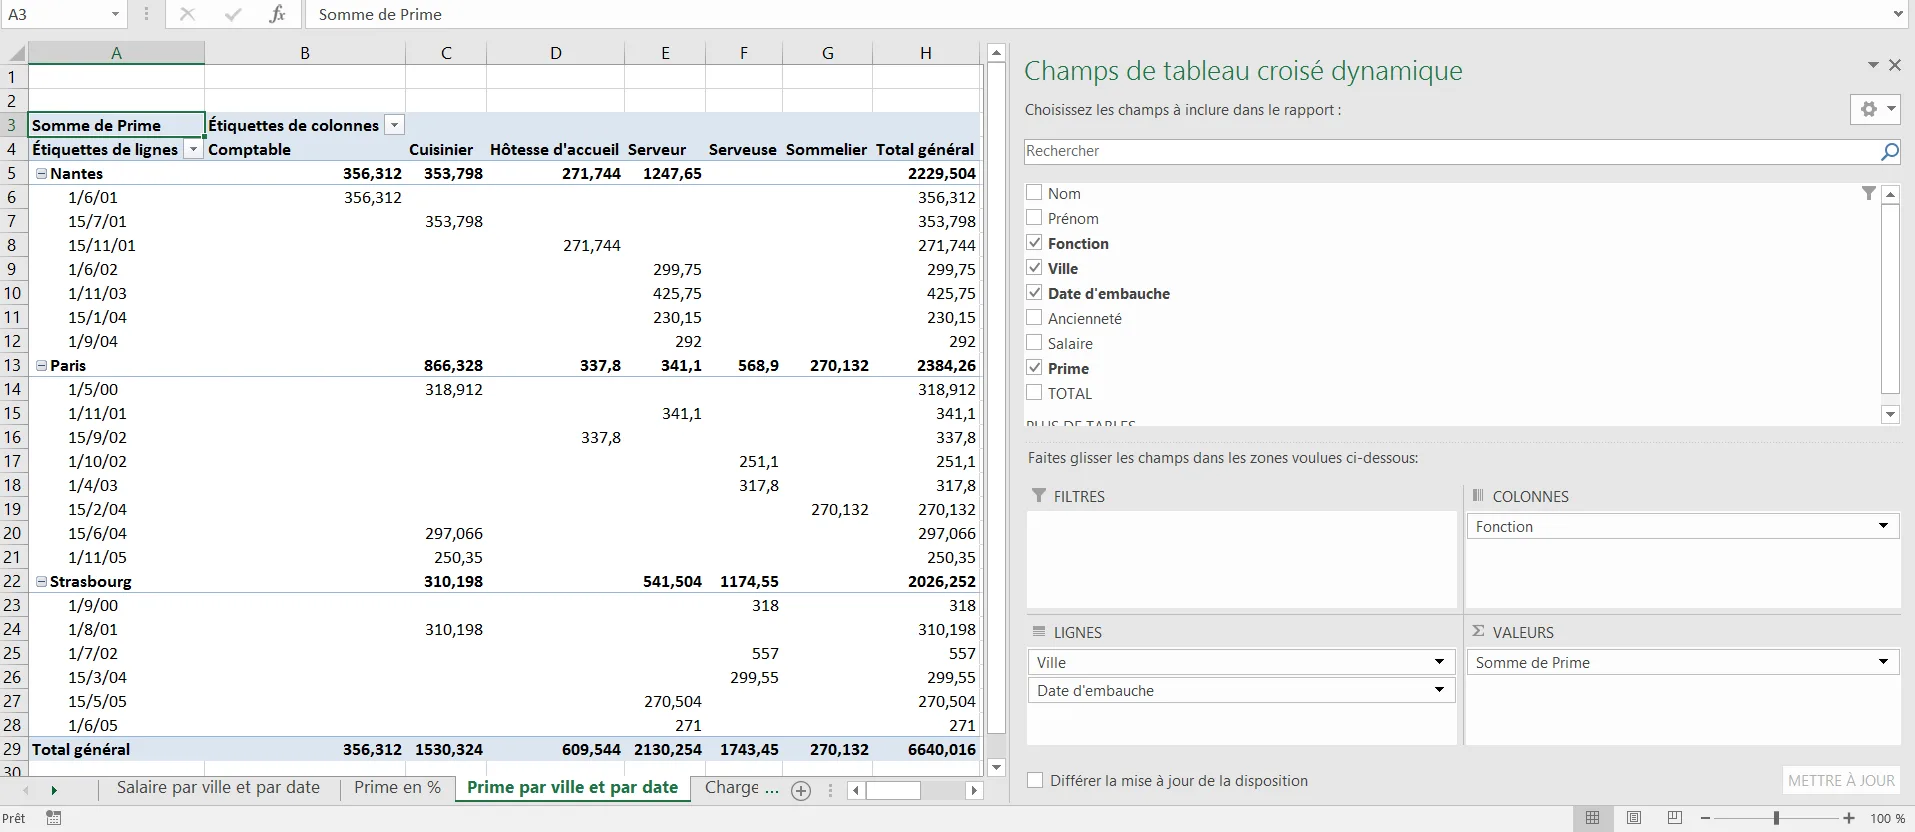Move the zoom slider handle
The width and height of the screenshot is (1915, 832).
1776,818
